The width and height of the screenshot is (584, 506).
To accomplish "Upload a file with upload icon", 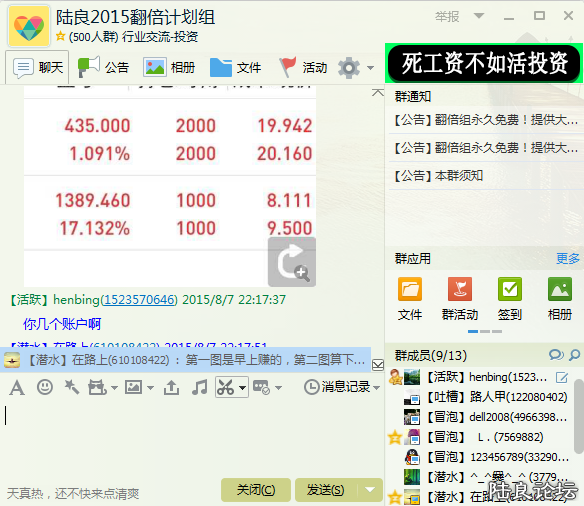I will coord(171,388).
